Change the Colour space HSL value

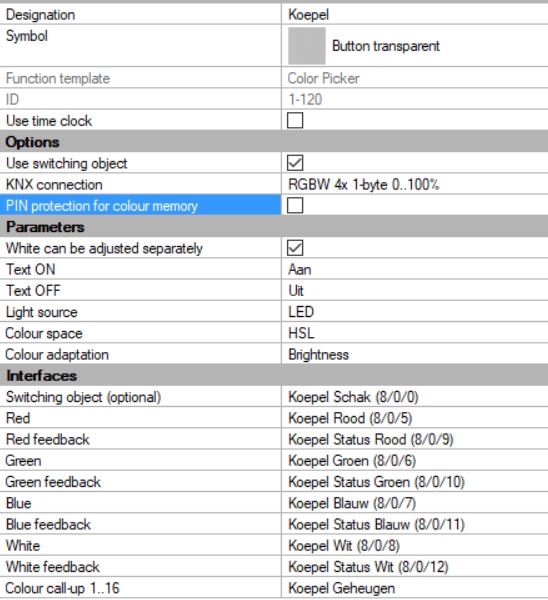pos(415,333)
